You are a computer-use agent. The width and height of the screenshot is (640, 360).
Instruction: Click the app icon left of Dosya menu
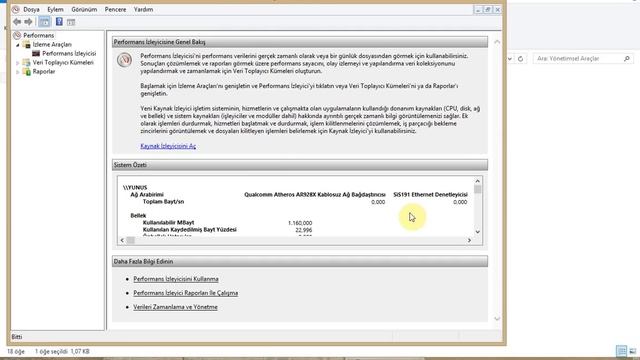16,9
